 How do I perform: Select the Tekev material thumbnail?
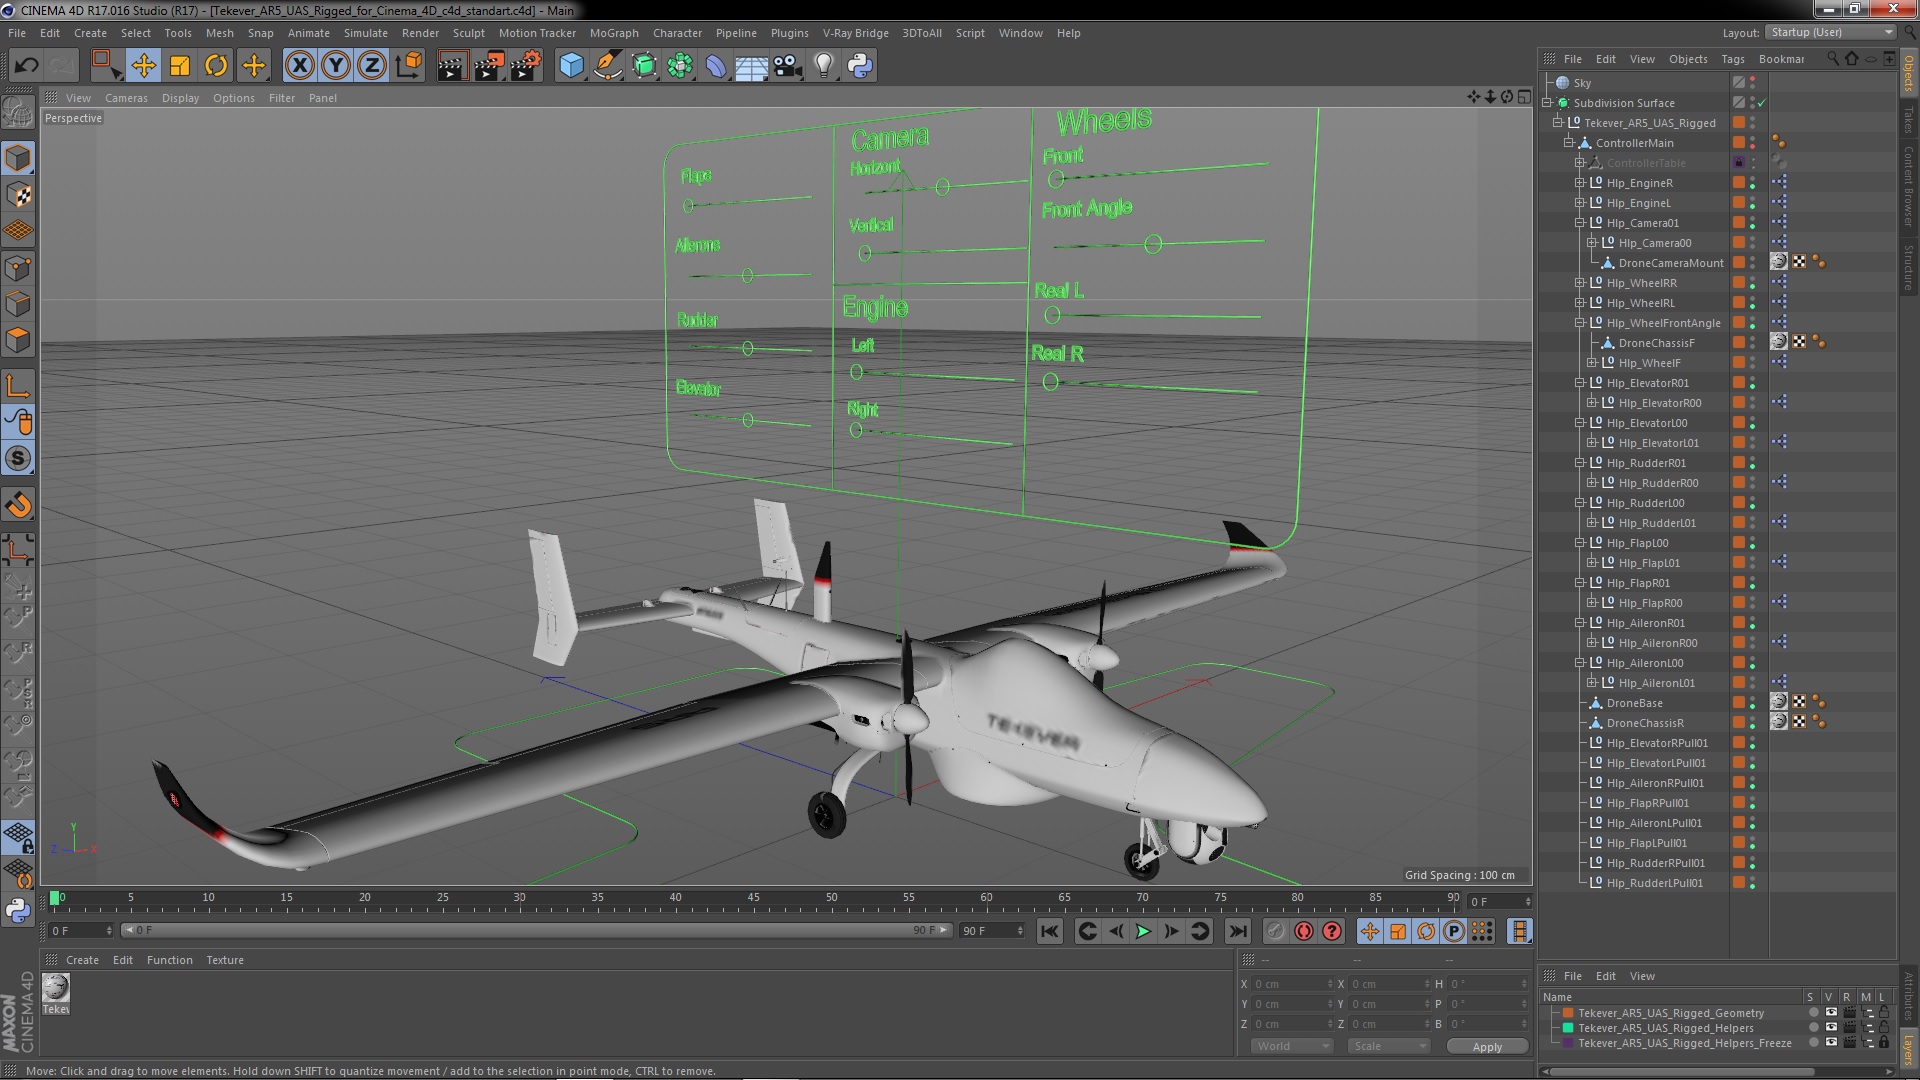[x=56, y=988]
